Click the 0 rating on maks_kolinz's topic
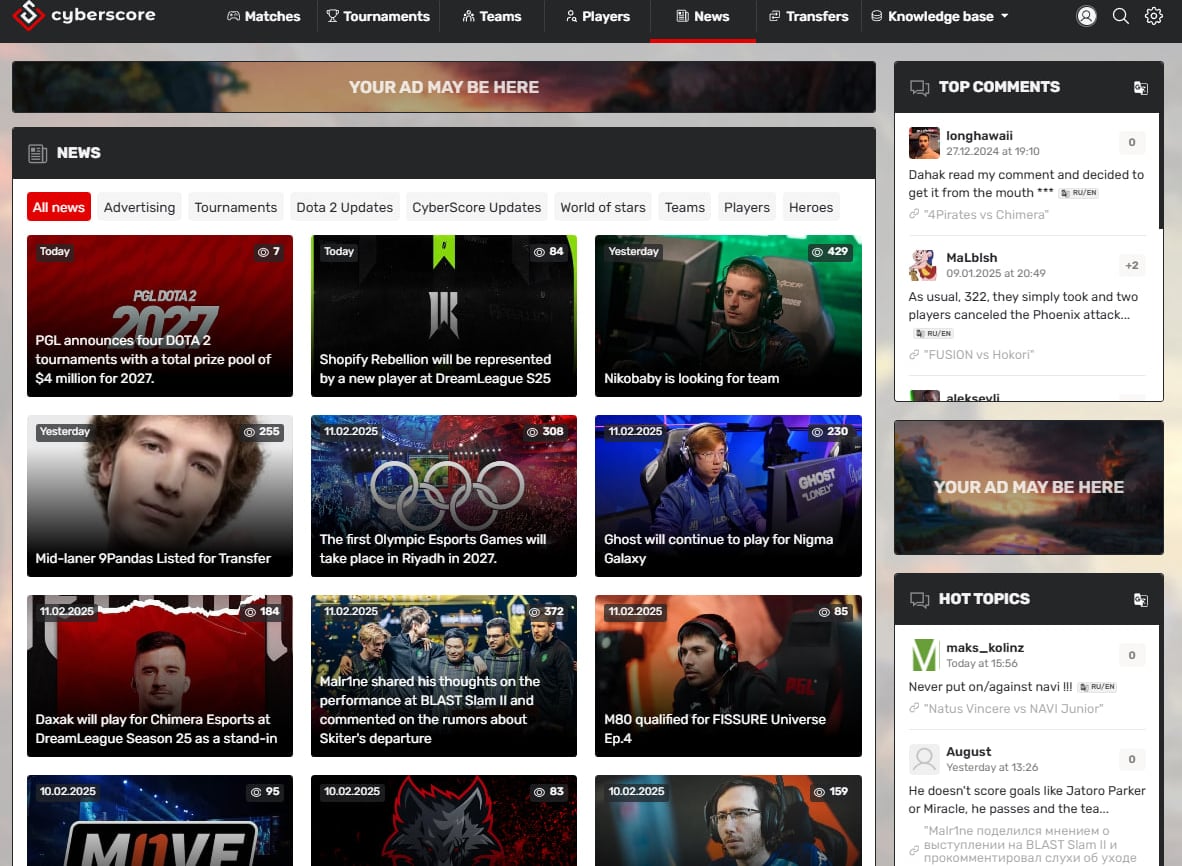Image resolution: width=1182 pixels, height=866 pixels. [x=1131, y=655]
